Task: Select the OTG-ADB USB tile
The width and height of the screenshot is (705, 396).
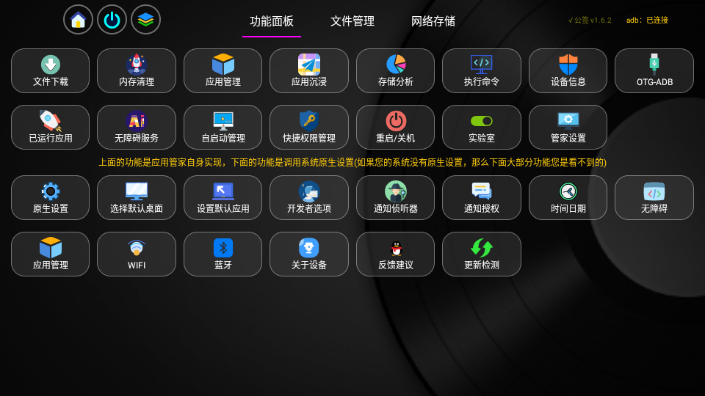Action: [x=654, y=71]
